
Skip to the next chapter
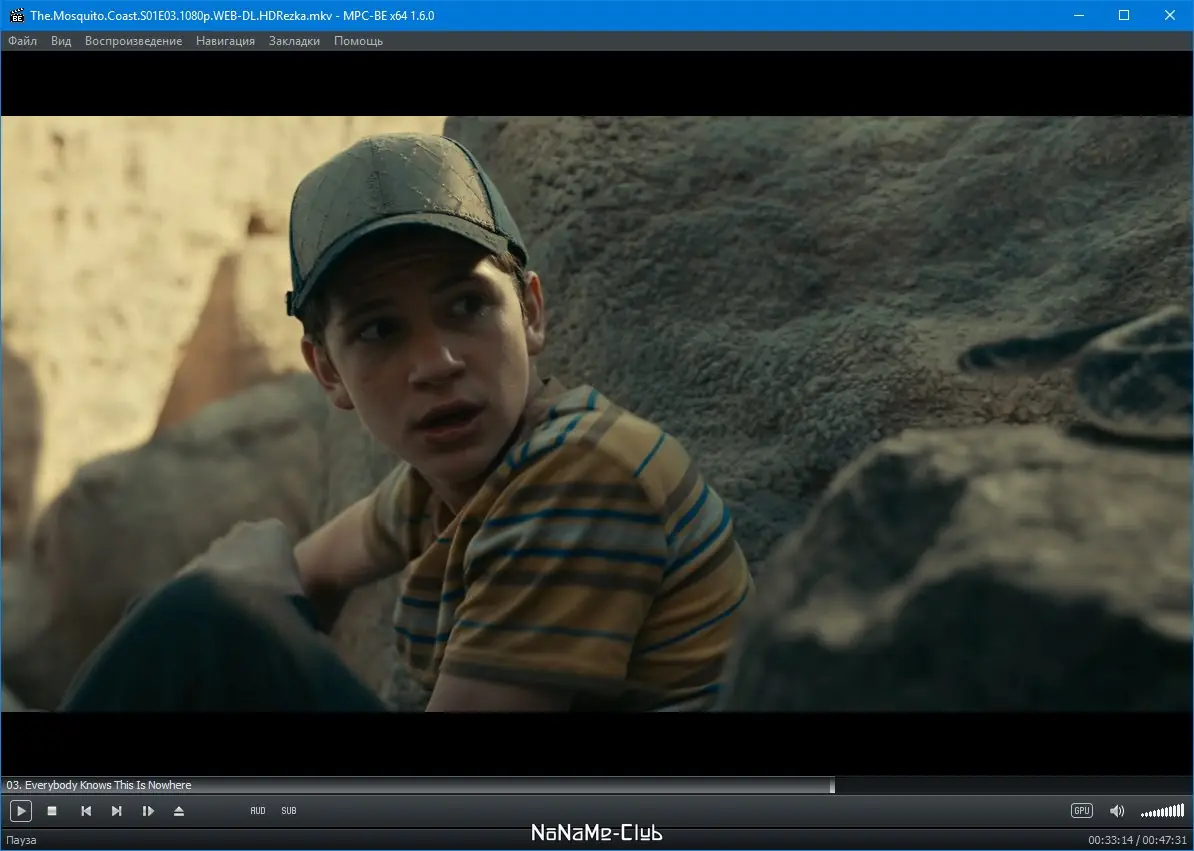pos(117,811)
